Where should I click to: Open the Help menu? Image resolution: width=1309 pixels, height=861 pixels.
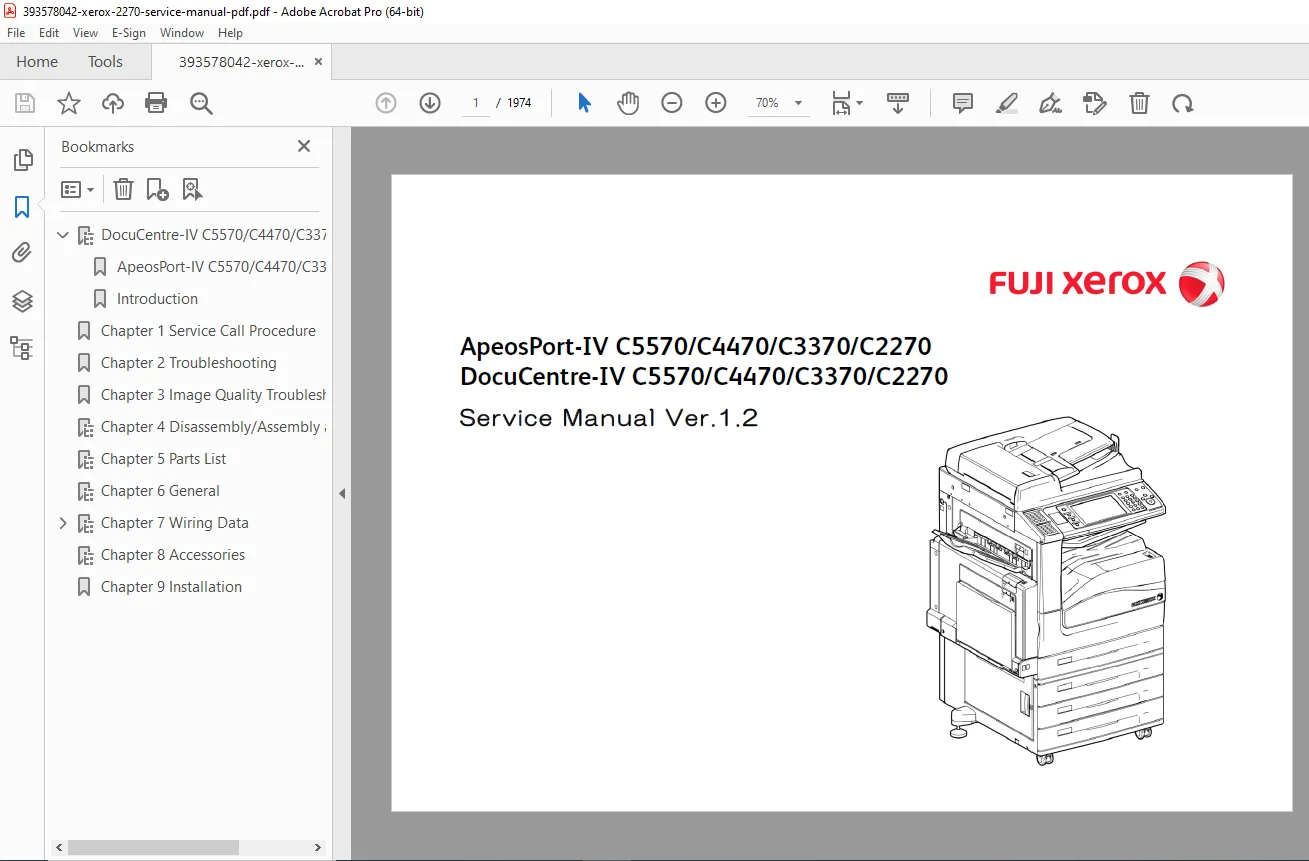(231, 33)
